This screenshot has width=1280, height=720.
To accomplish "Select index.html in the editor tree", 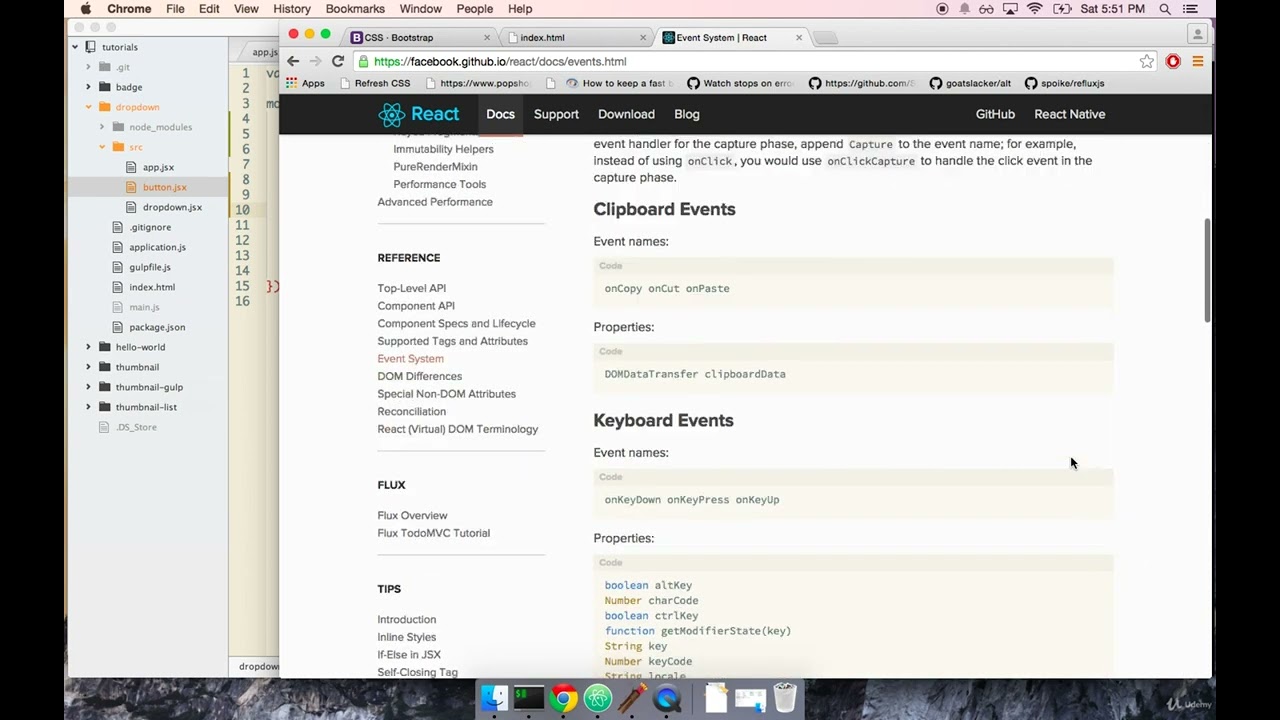I will tap(152, 287).
